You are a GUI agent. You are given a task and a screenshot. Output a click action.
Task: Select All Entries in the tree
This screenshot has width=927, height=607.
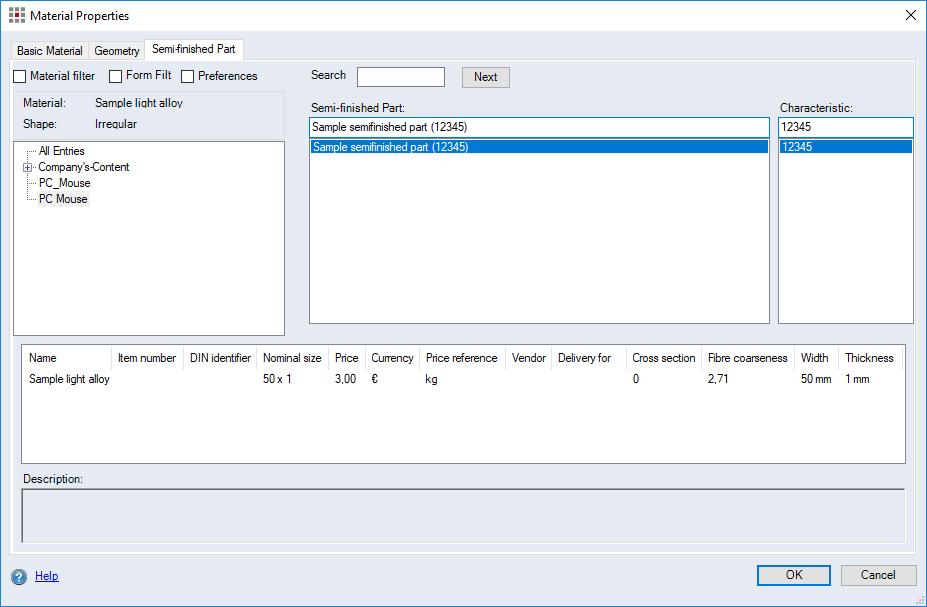tap(60, 151)
